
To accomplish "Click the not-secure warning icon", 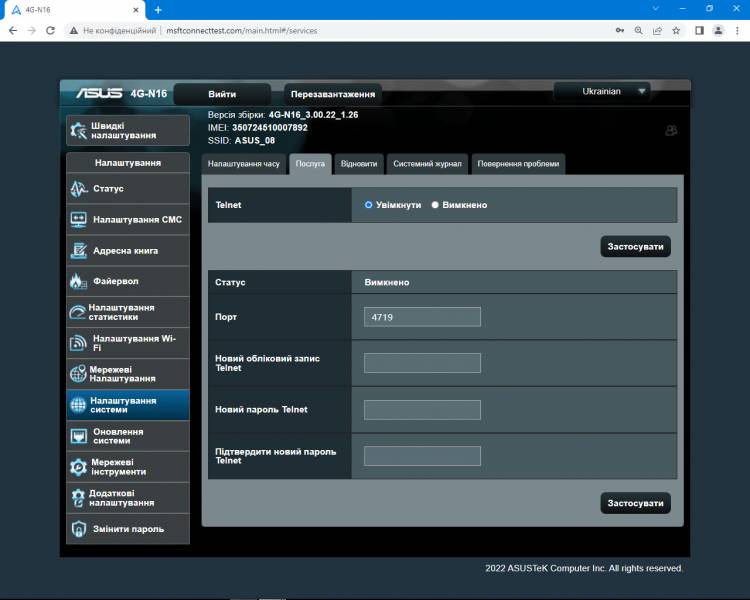I will tap(74, 31).
